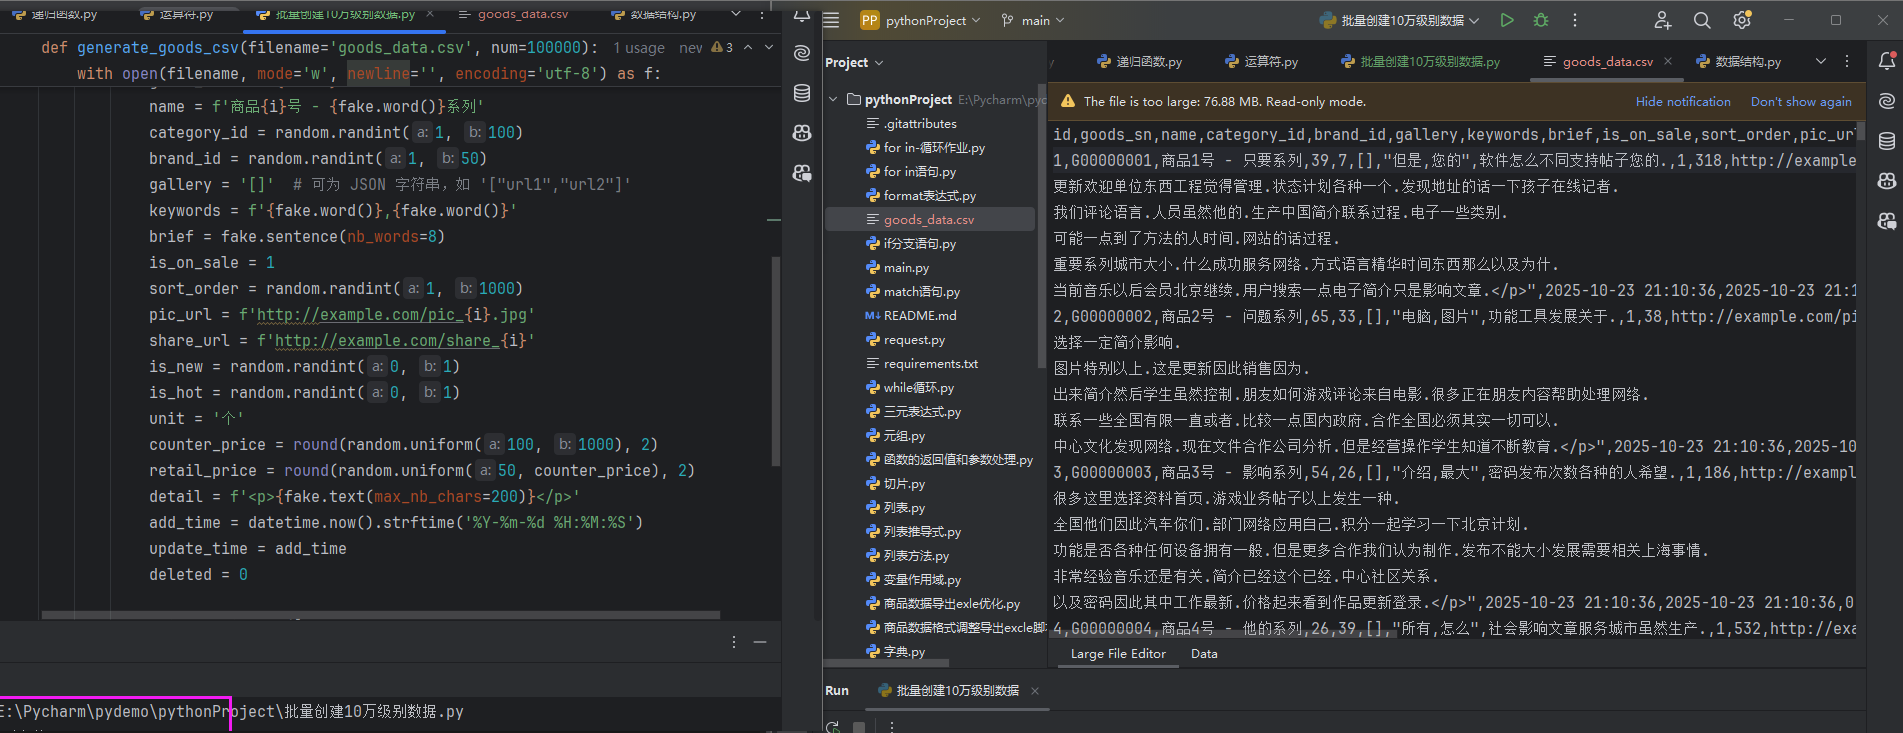Select goods_data.csv in project tree
Image resolution: width=1903 pixels, height=733 pixels.
[929, 219]
